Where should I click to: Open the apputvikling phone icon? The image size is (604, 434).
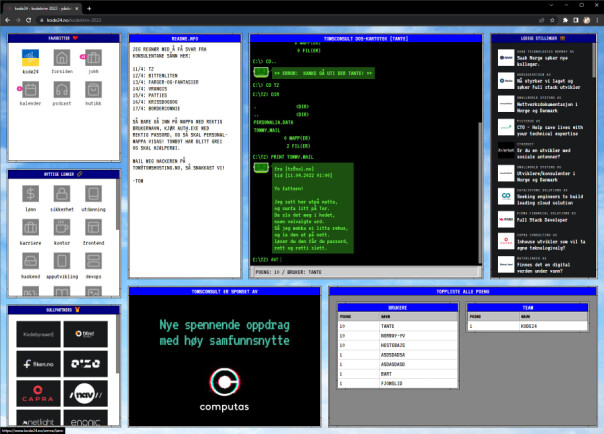[x=62, y=261]
